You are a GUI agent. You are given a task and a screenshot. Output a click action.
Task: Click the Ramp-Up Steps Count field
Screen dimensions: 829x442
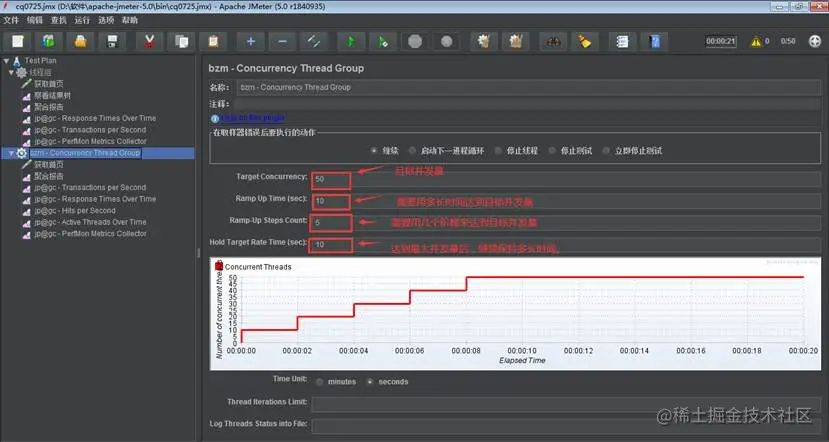point(566,223)
